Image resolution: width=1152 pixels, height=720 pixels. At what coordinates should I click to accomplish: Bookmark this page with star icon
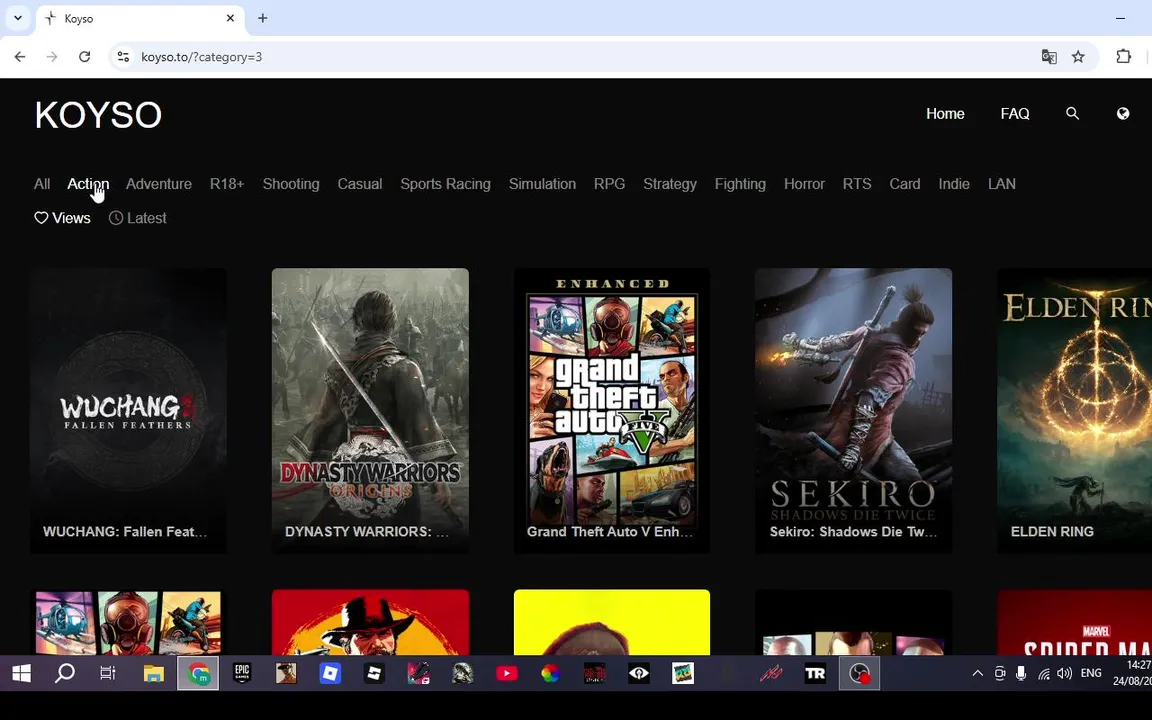click(x=1078, y=57)
